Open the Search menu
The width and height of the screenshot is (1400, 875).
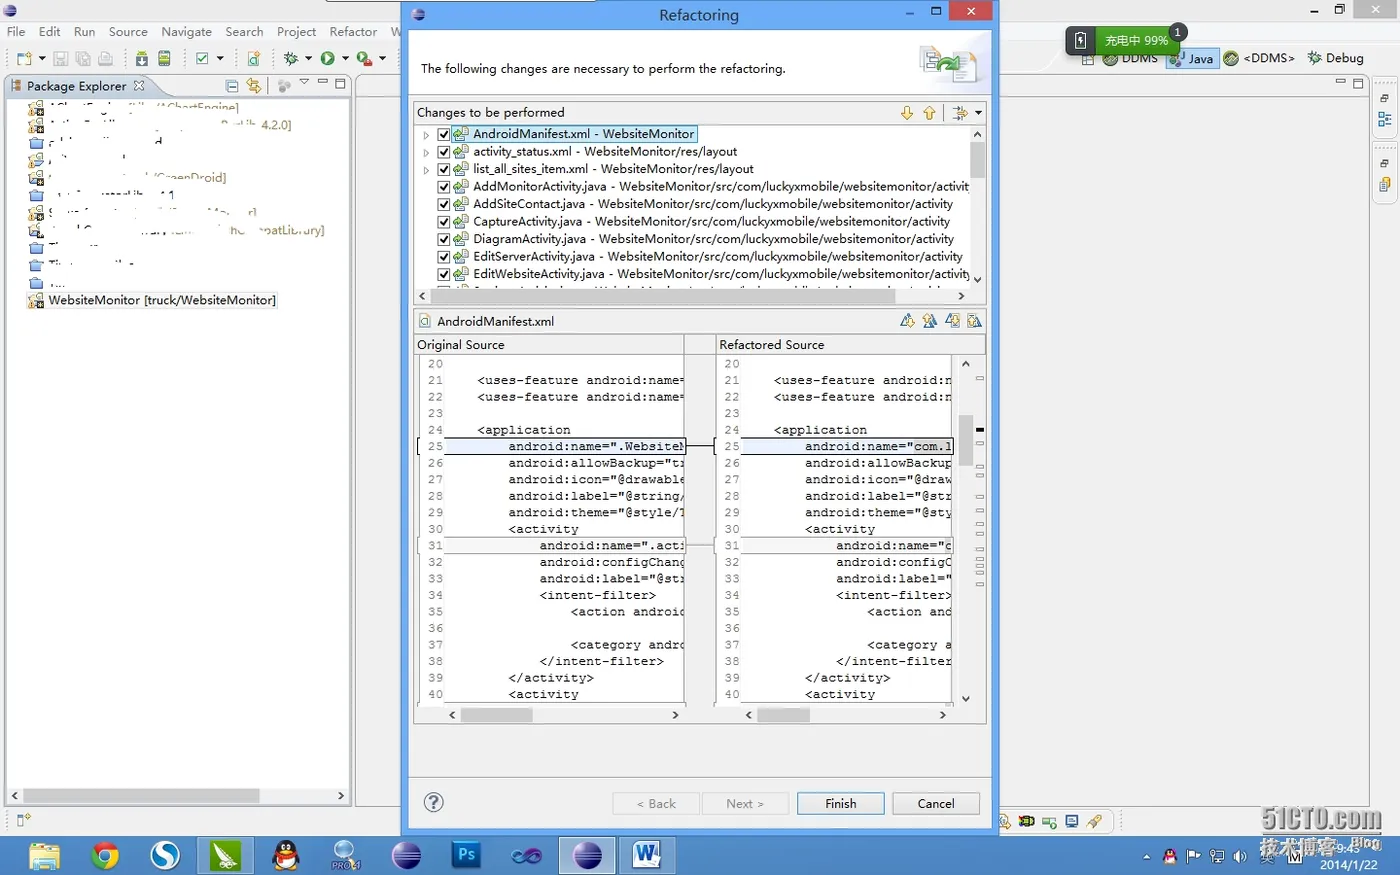[244, 32]
